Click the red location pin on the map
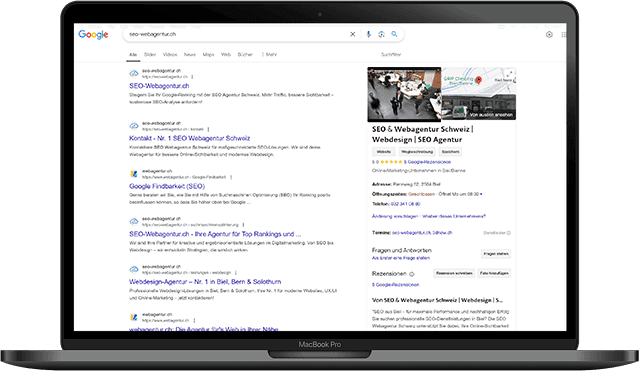 tap(478, 80)
